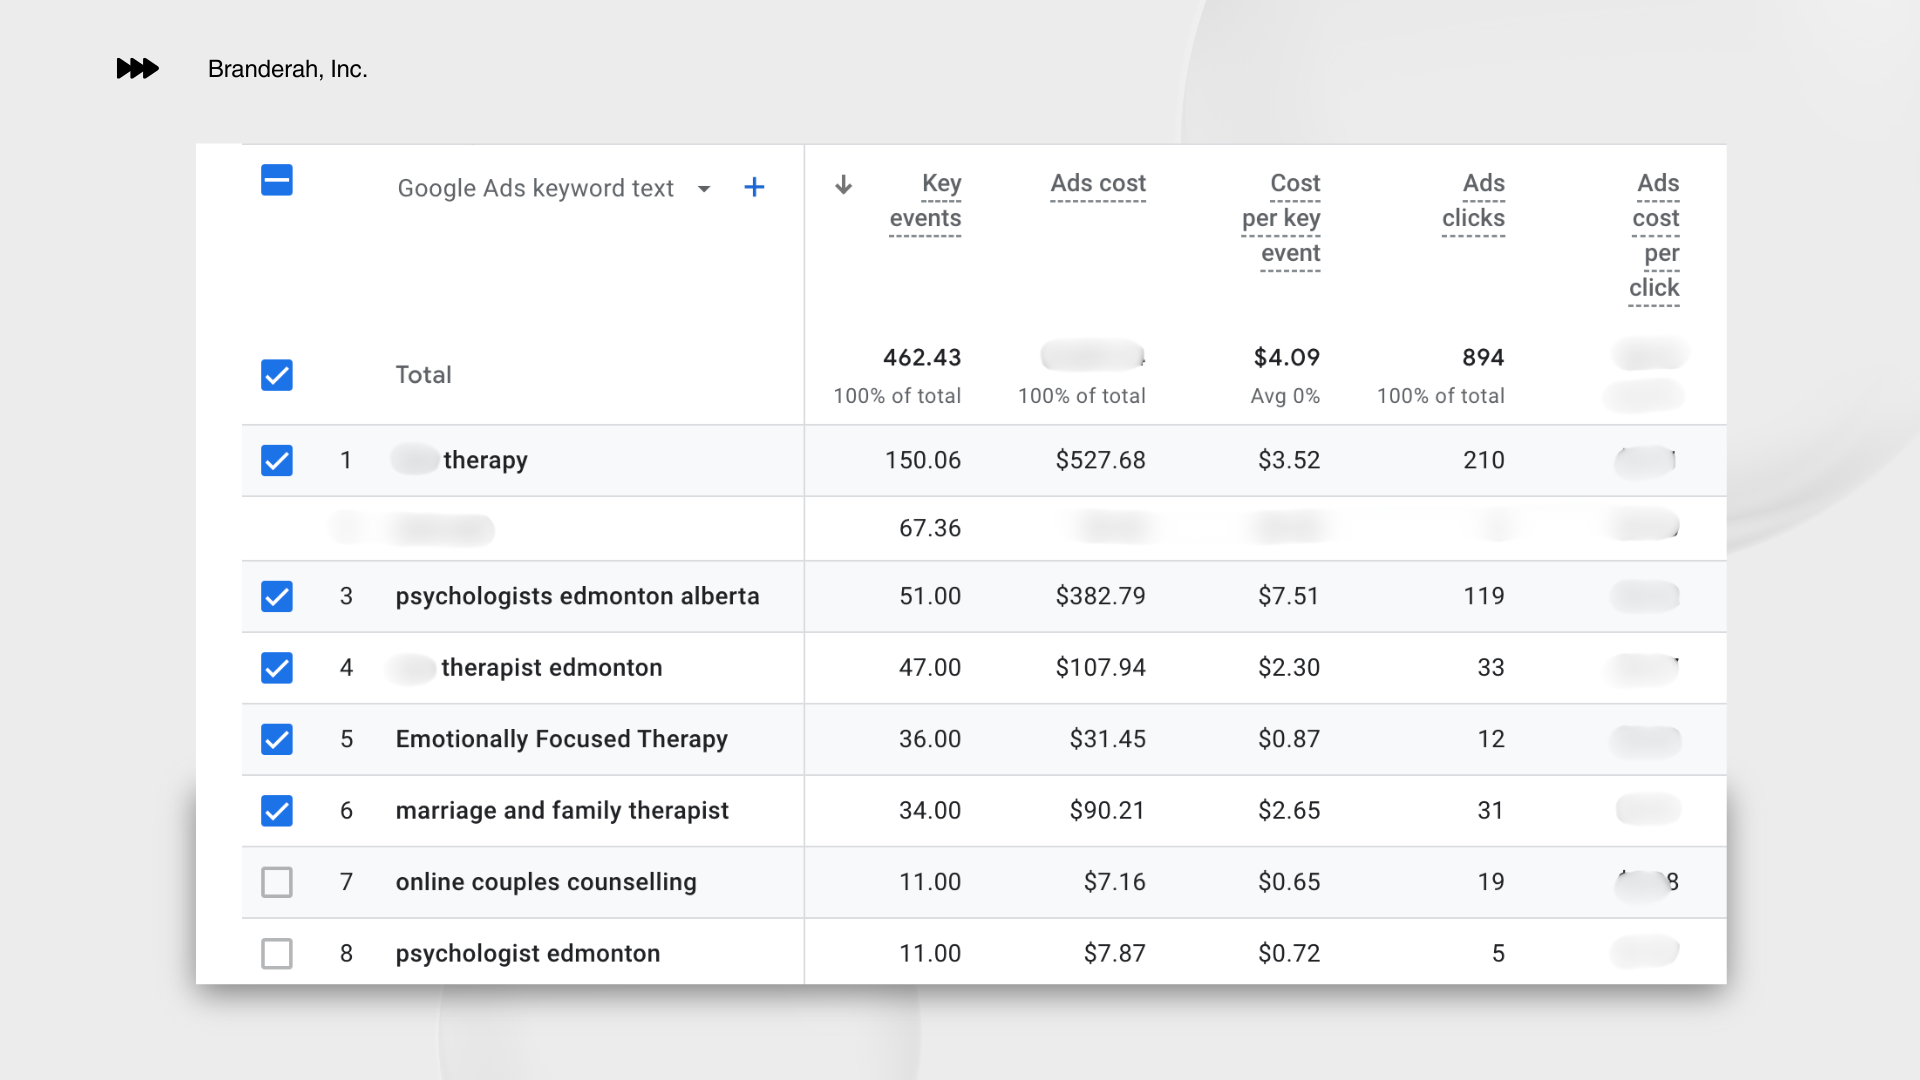Viewport: 1920px width, 1080px height.
Task: Click ads clicks value 19
Action: point(1491,882)
